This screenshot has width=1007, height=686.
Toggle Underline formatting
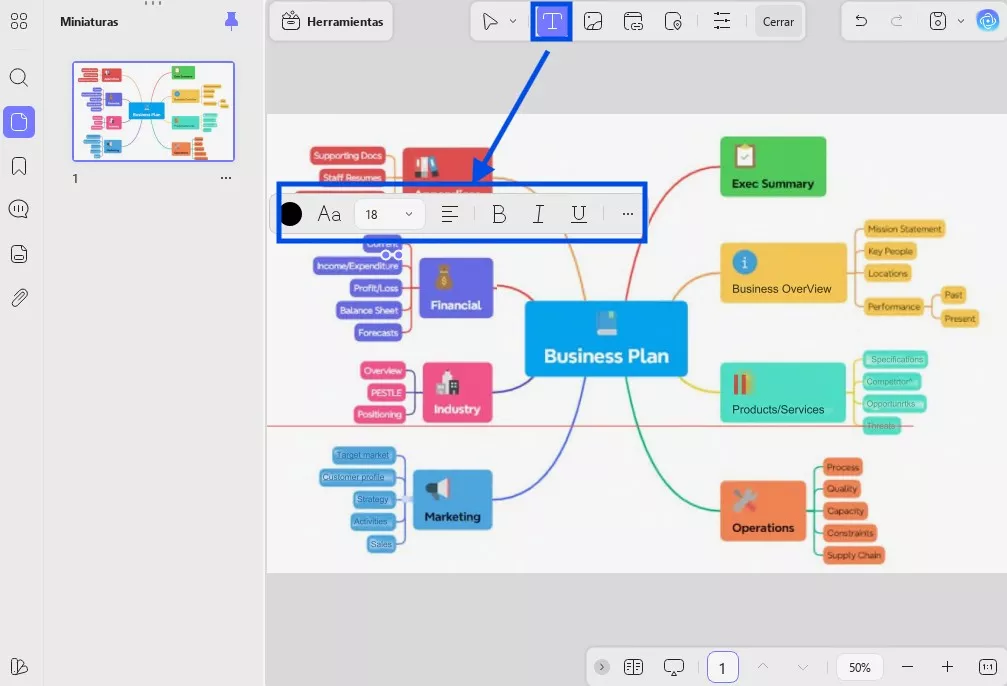click(579, 214)
